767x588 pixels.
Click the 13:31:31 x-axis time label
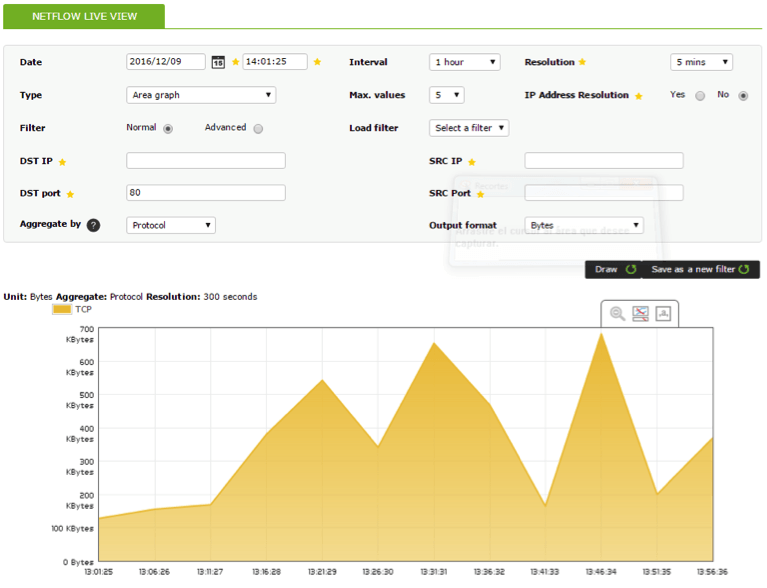tap(433, 572)
